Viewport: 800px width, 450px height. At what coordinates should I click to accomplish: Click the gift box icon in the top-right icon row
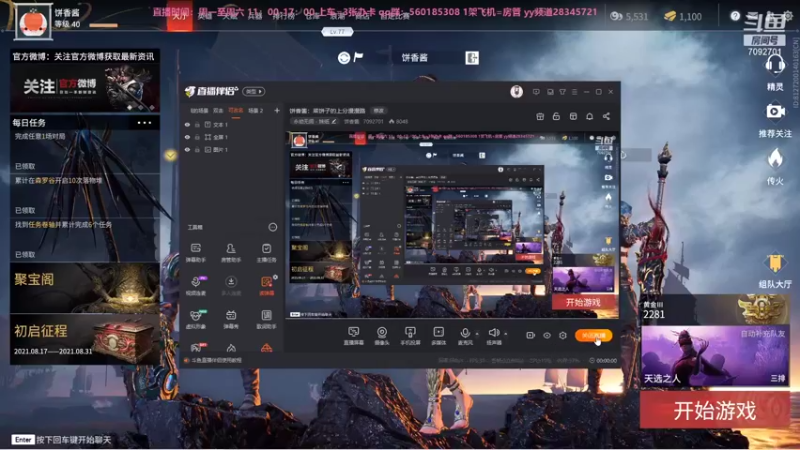(540, 116)
